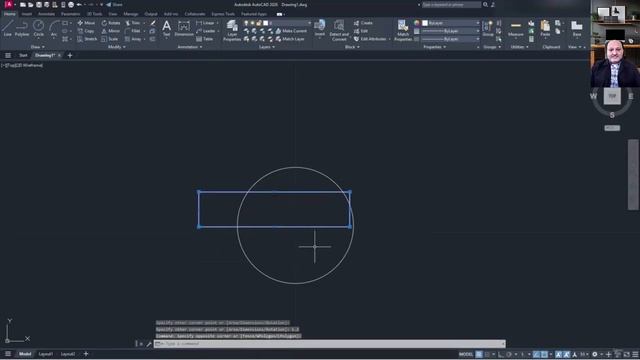The width and height of the screenshot is (640, 360).
Task: Toggle the grid display in status bar
Action: click(479, 354)
